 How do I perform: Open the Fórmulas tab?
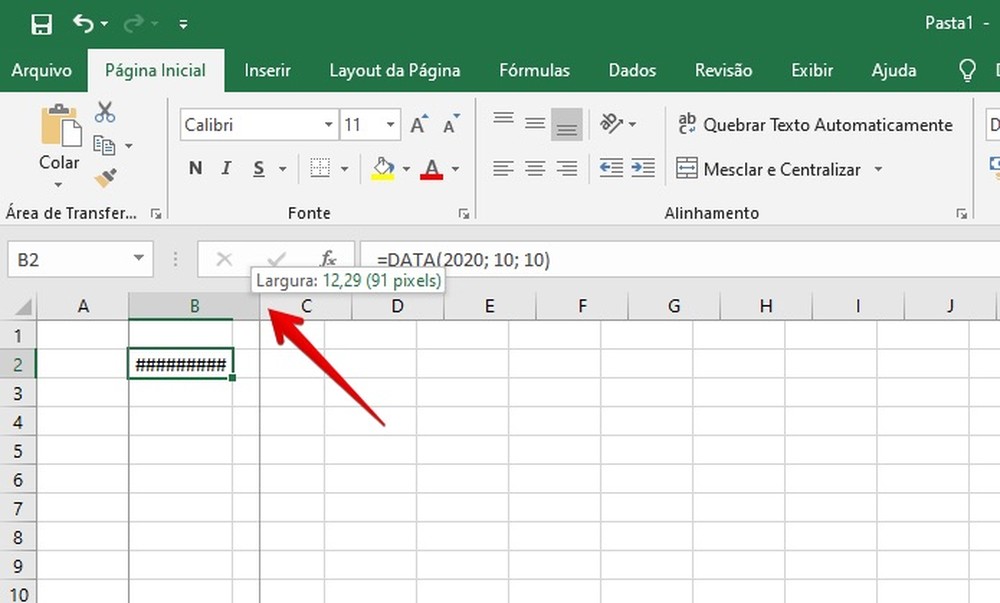pyautogui.click(x=534, y=70)
